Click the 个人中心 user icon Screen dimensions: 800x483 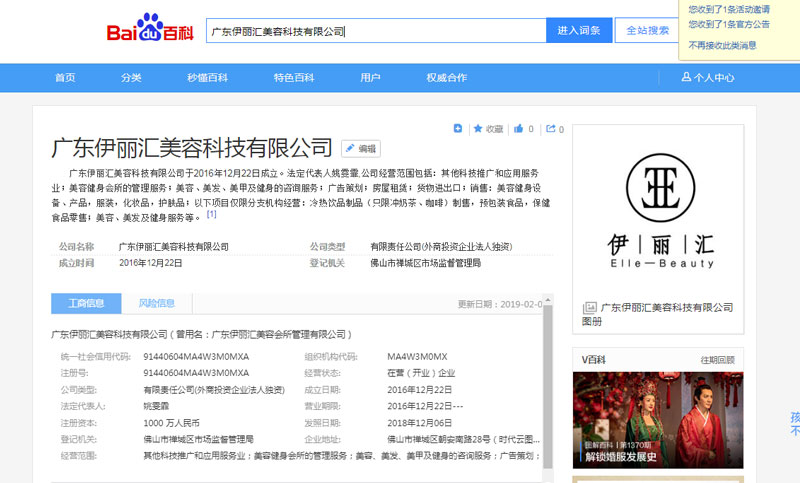686,77
